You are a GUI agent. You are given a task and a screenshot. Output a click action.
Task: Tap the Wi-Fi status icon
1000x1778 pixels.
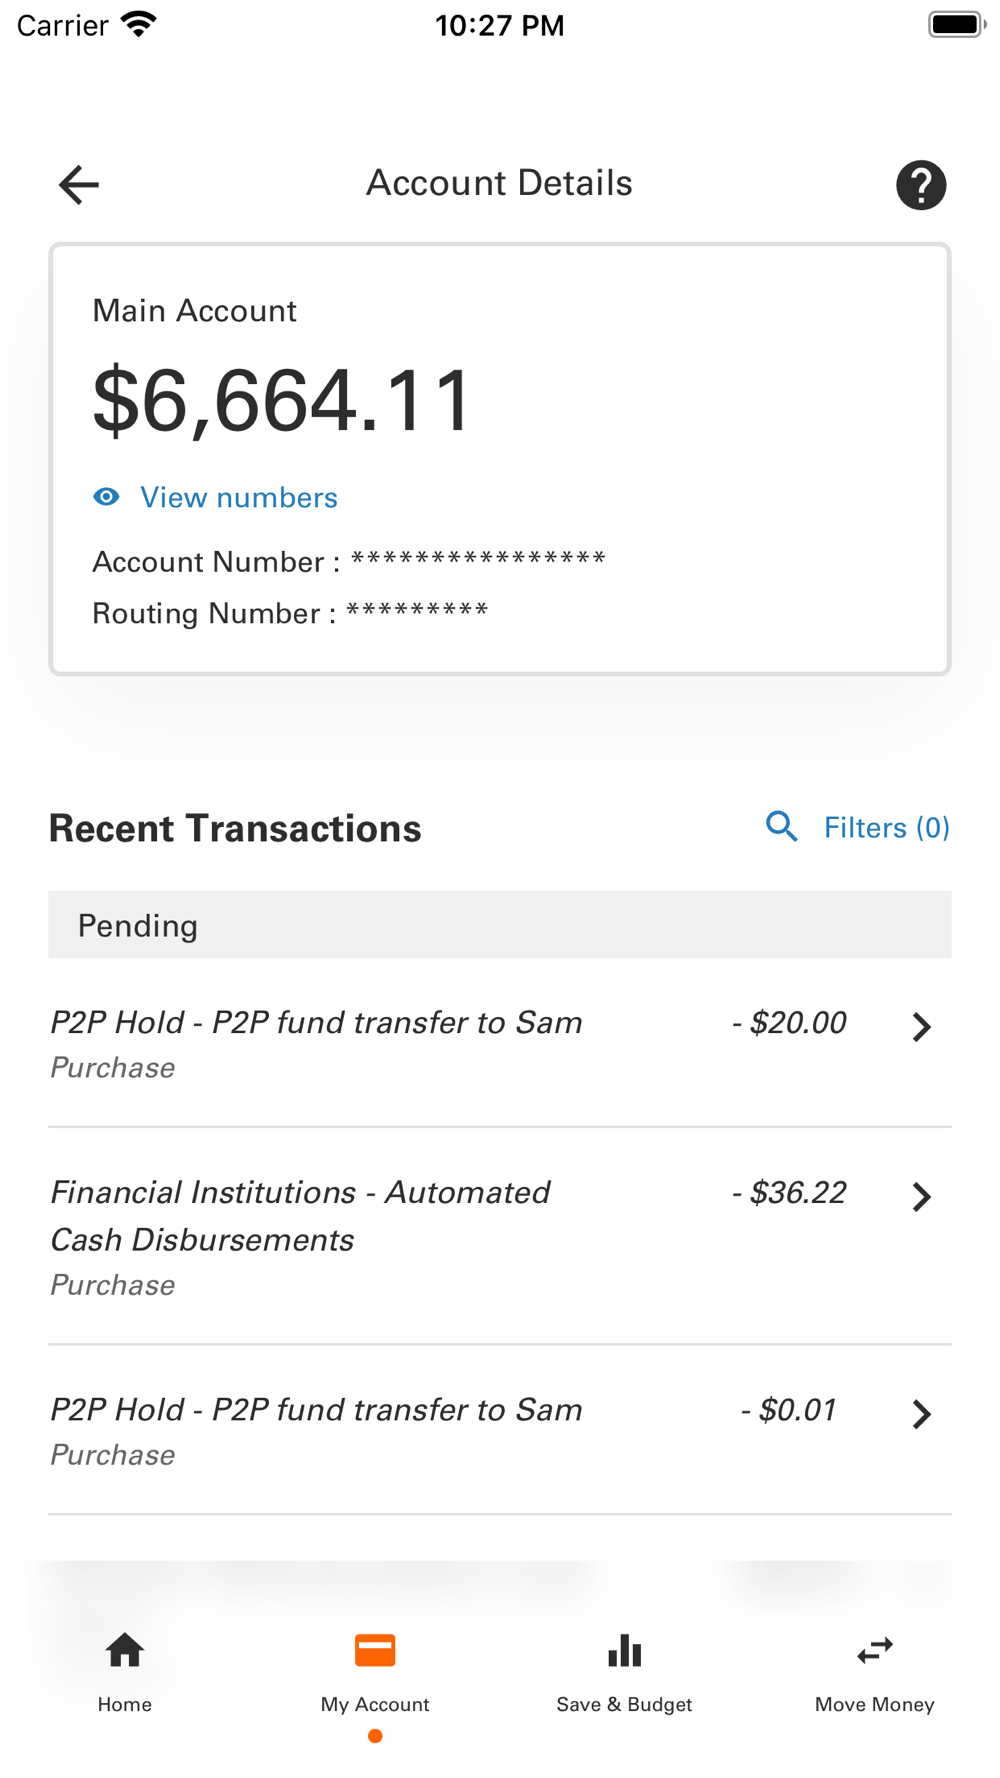[x=139, y=25]
